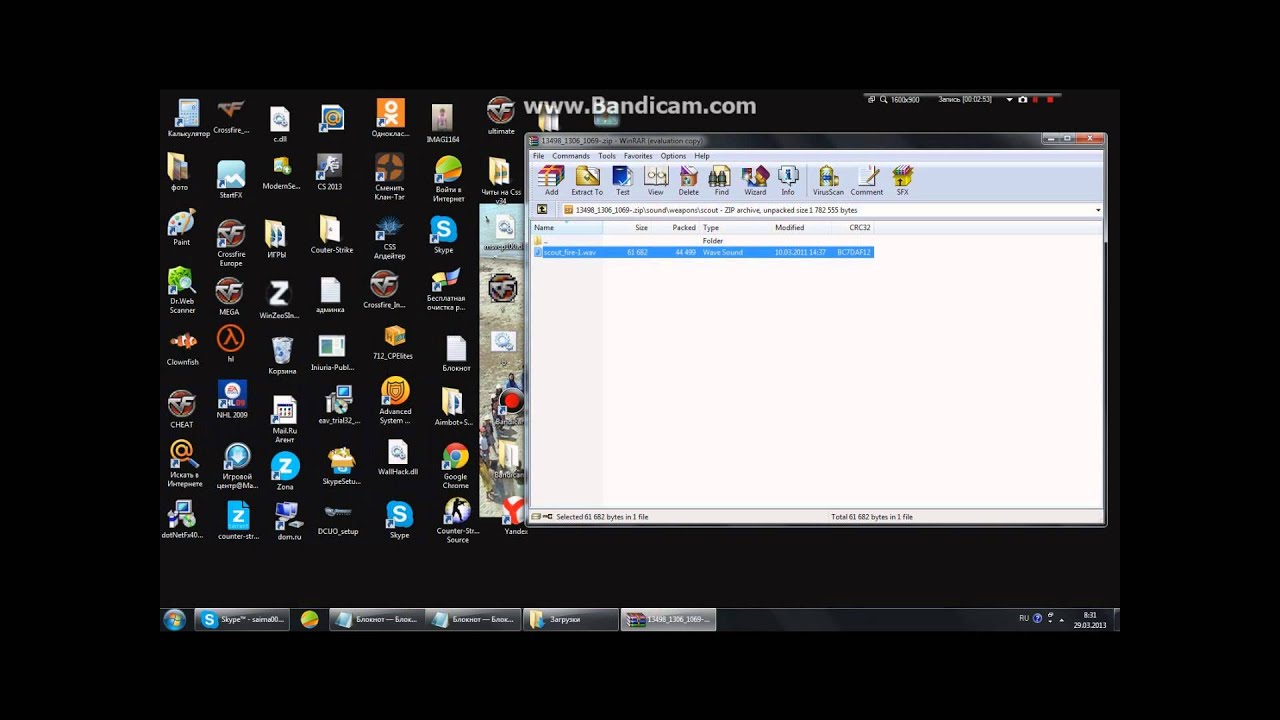1280x720 pixels.
Task: Sort file list by Type column
Action: (736, 228)
